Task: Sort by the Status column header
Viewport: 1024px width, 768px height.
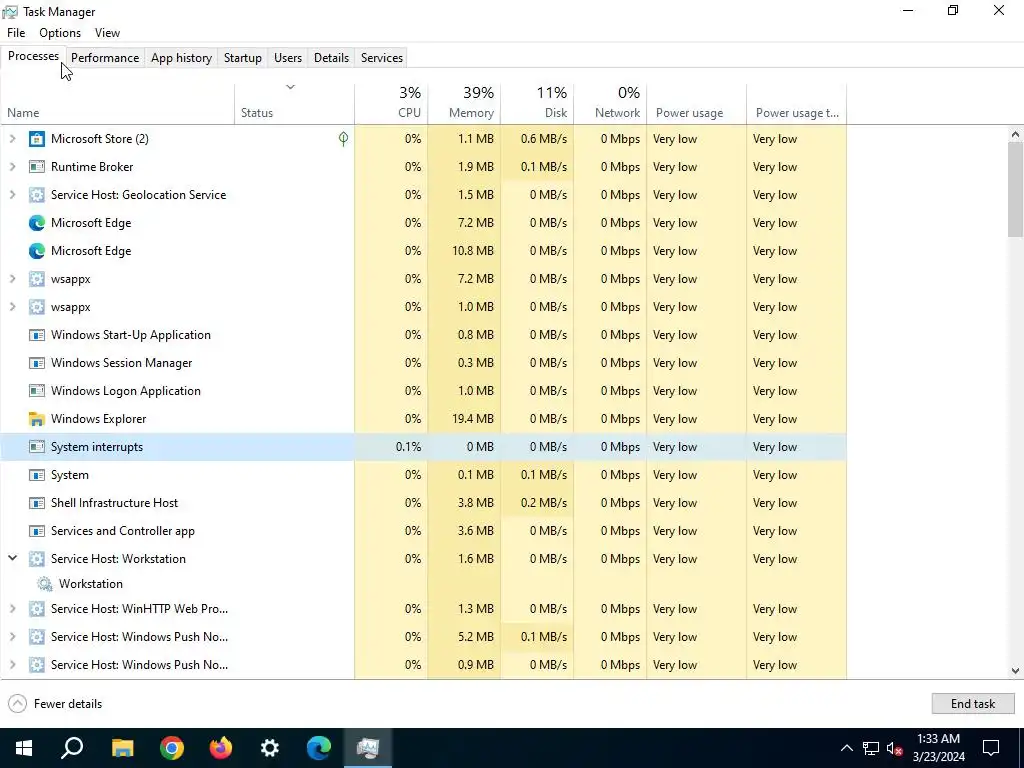Action: 295,104
